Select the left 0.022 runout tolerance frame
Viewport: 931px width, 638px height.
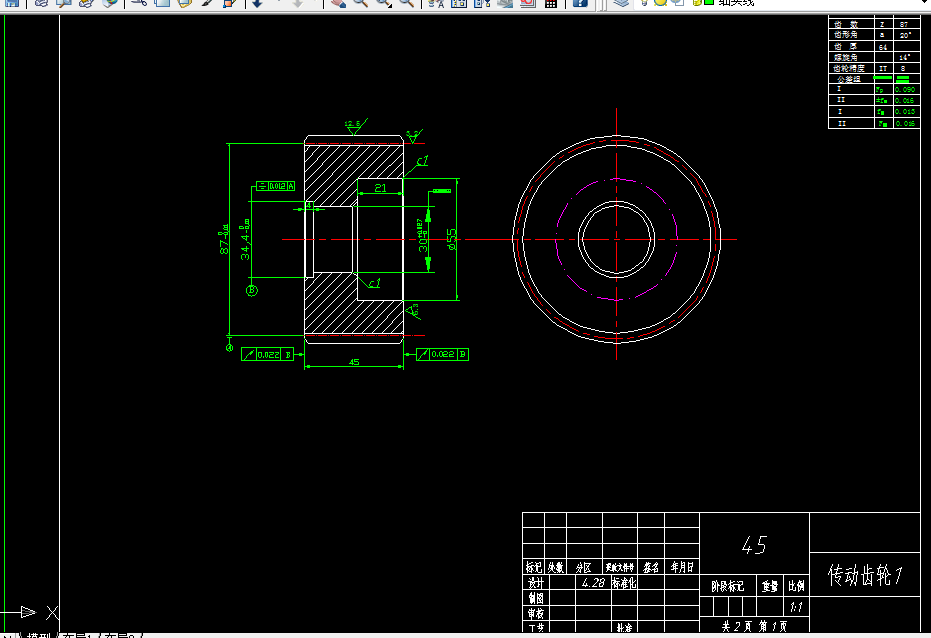267,354
